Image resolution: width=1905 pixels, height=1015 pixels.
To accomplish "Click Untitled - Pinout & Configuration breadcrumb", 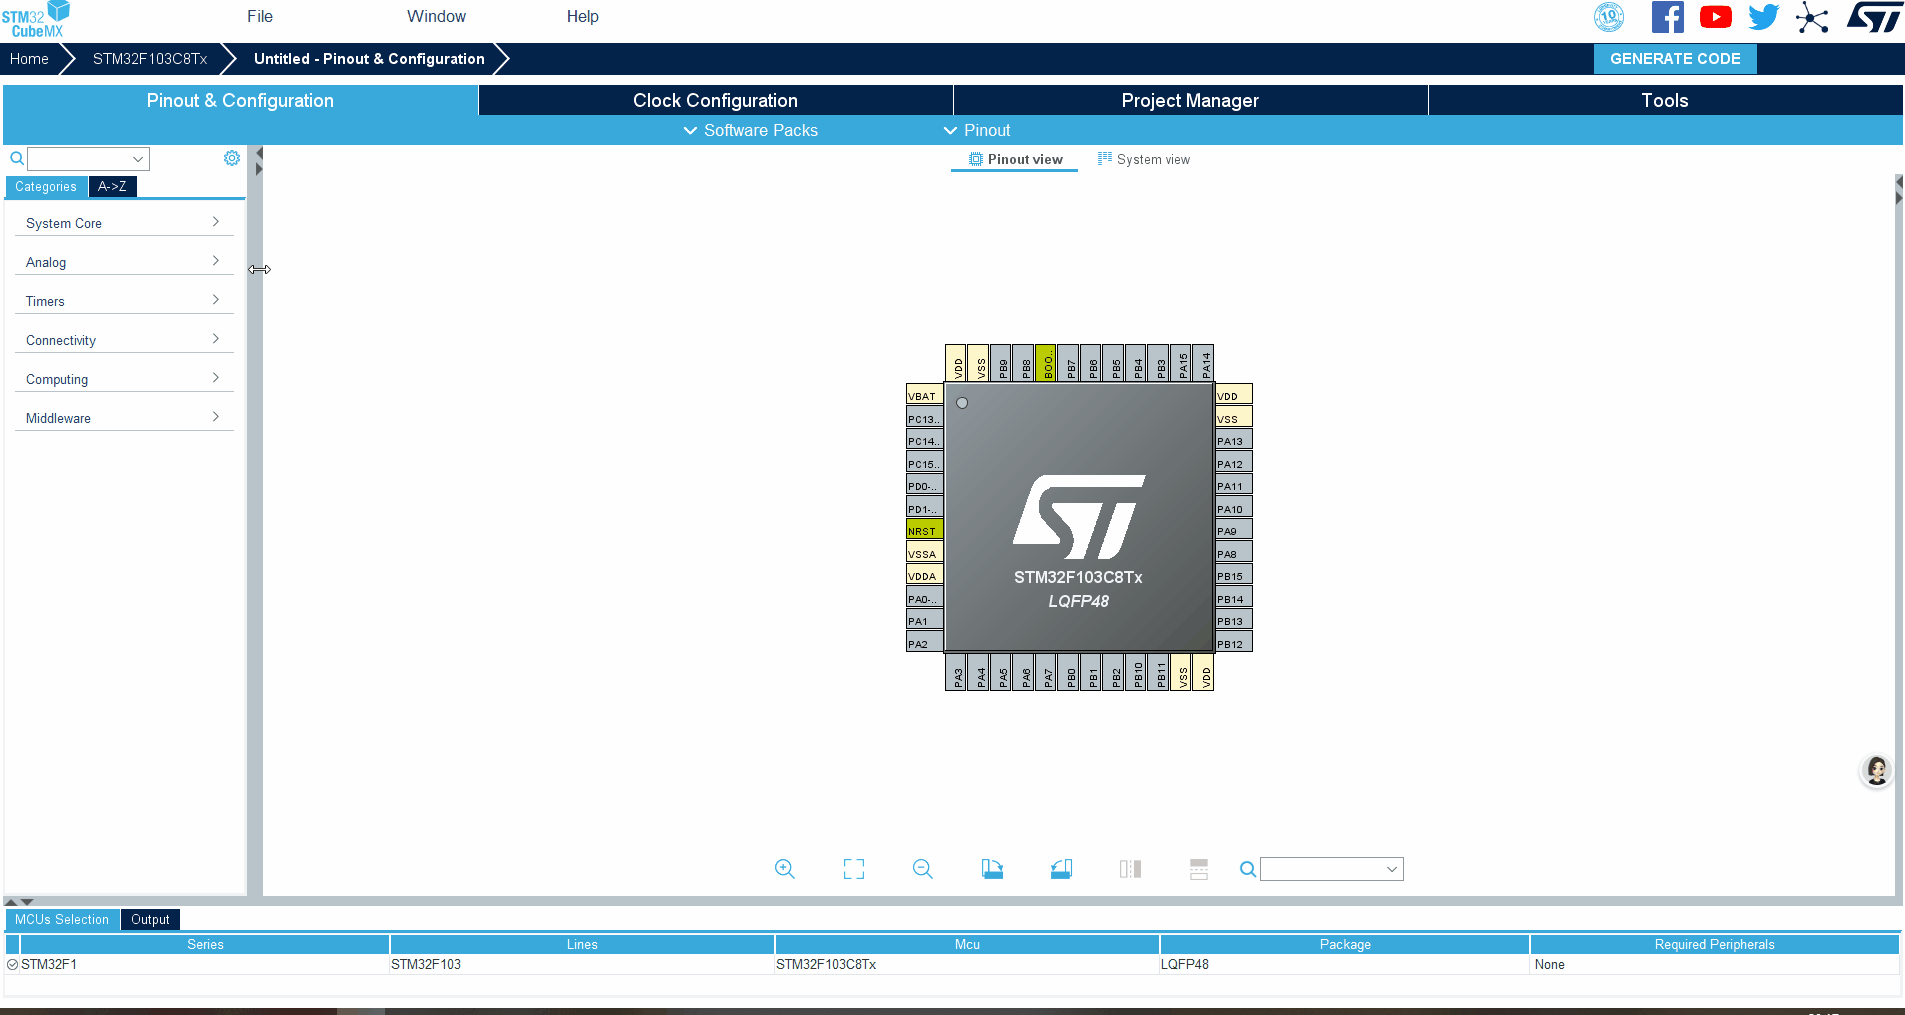I will 369,59.
